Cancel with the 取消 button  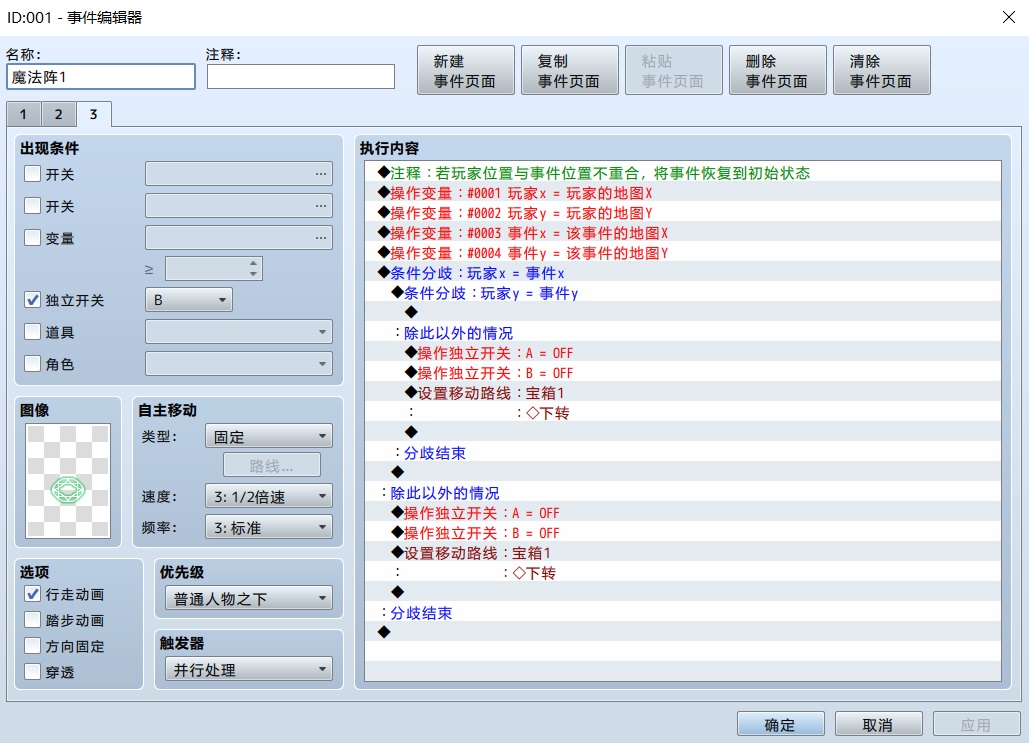coord(879,725)
